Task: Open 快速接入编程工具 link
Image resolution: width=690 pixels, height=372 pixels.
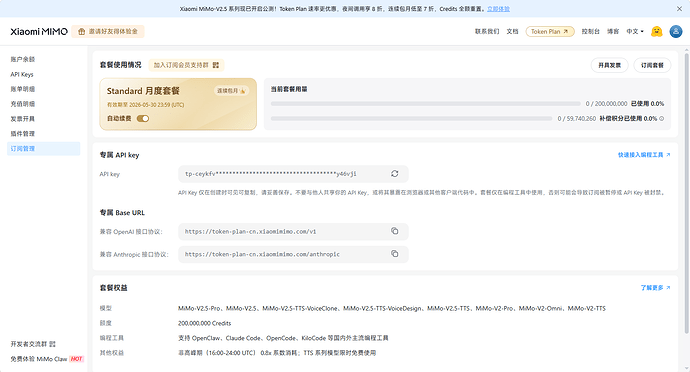Action: point(644,155)
